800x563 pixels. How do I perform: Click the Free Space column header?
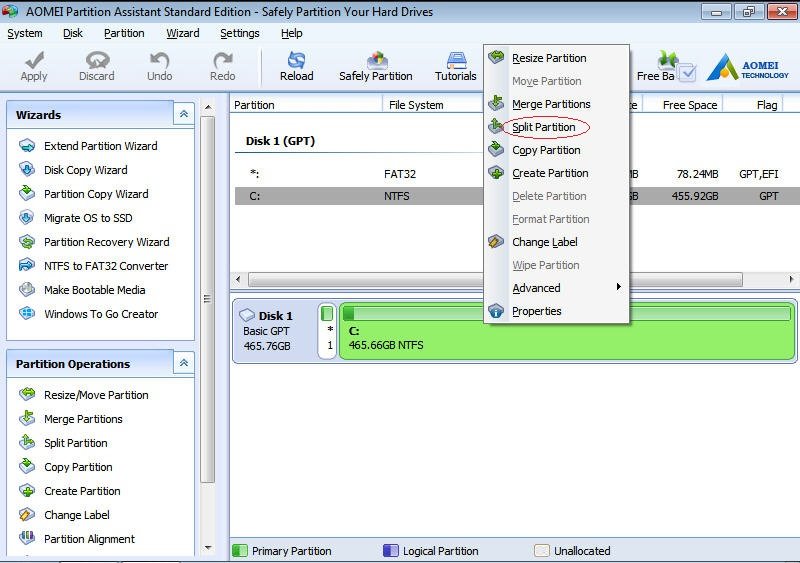[683, 105]
